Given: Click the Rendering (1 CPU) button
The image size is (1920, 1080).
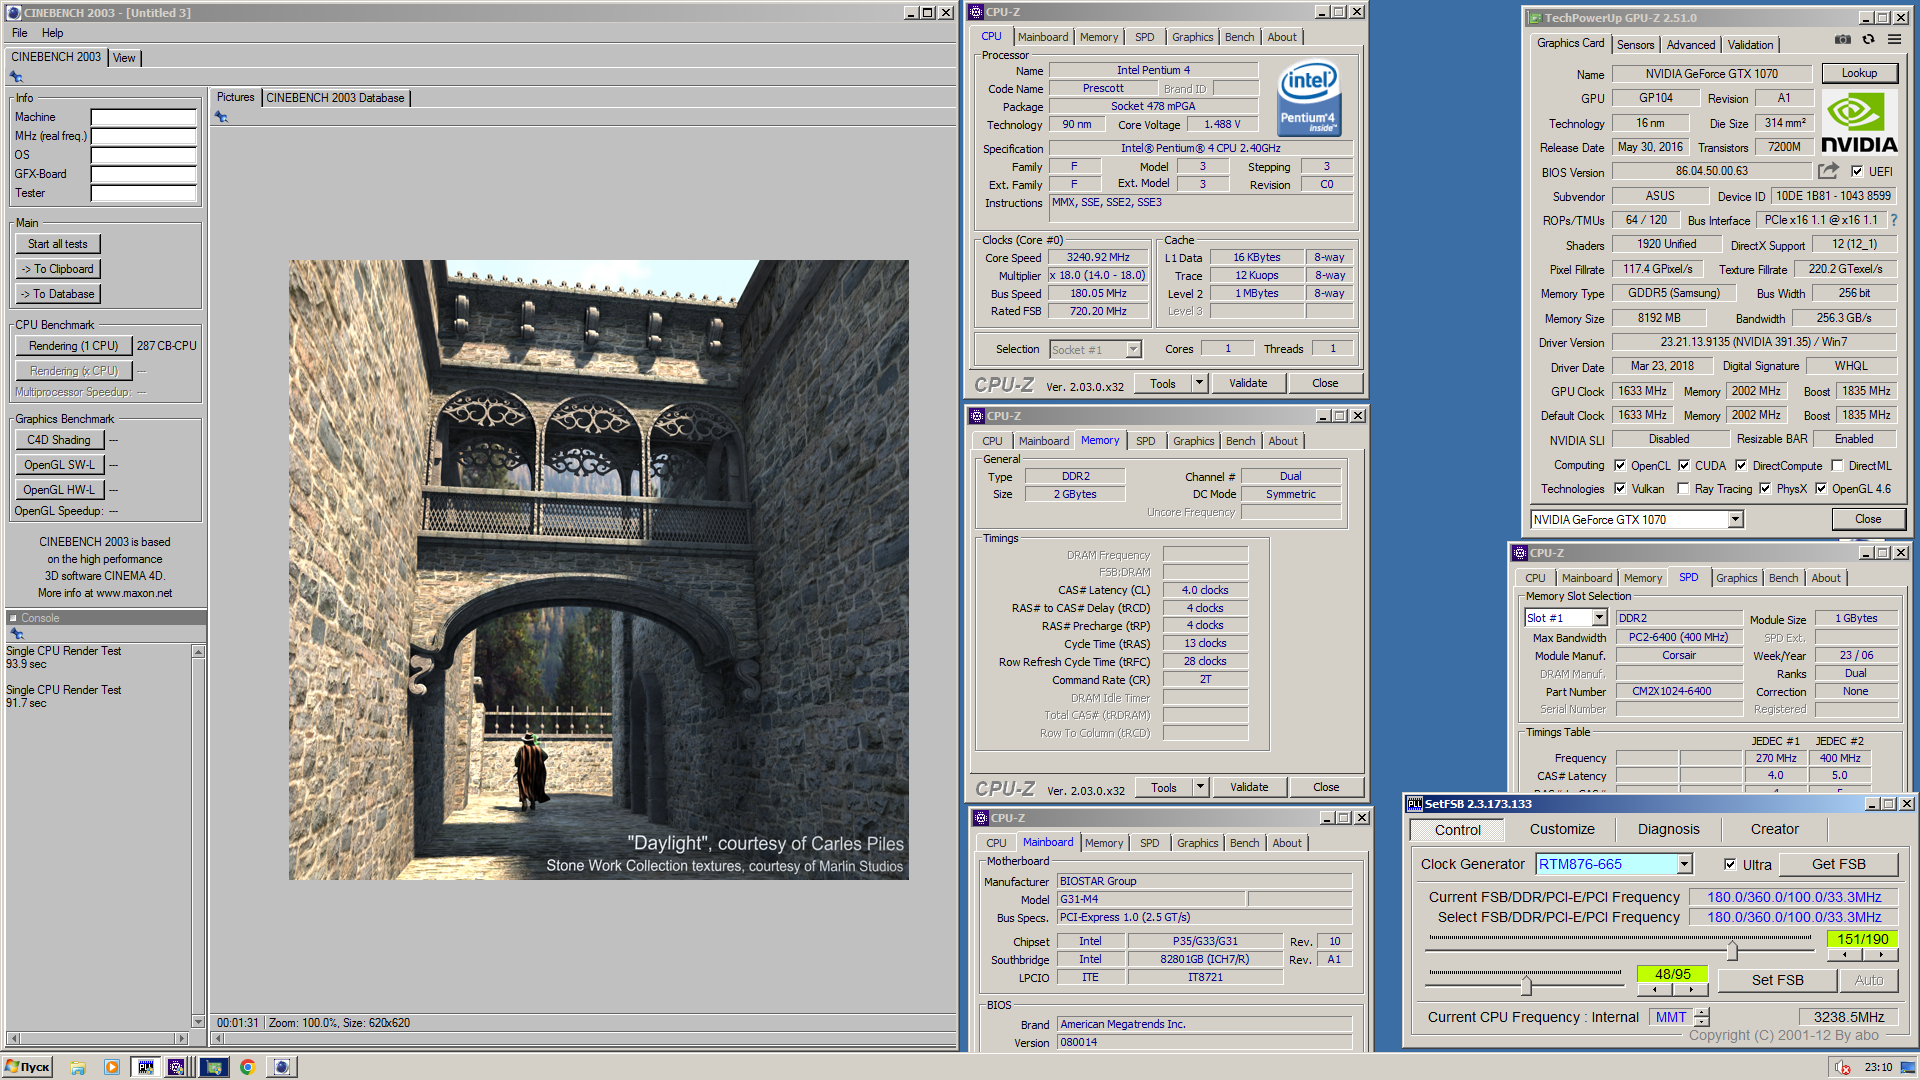Looking at the screenshot, I should [73, 346].
